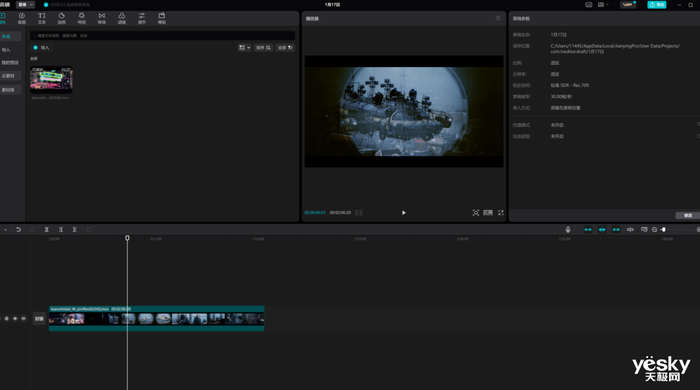Viewport: 700px width, 390px height.
Task: Delete right of playhead tool
Action: [x=75, y=230]
